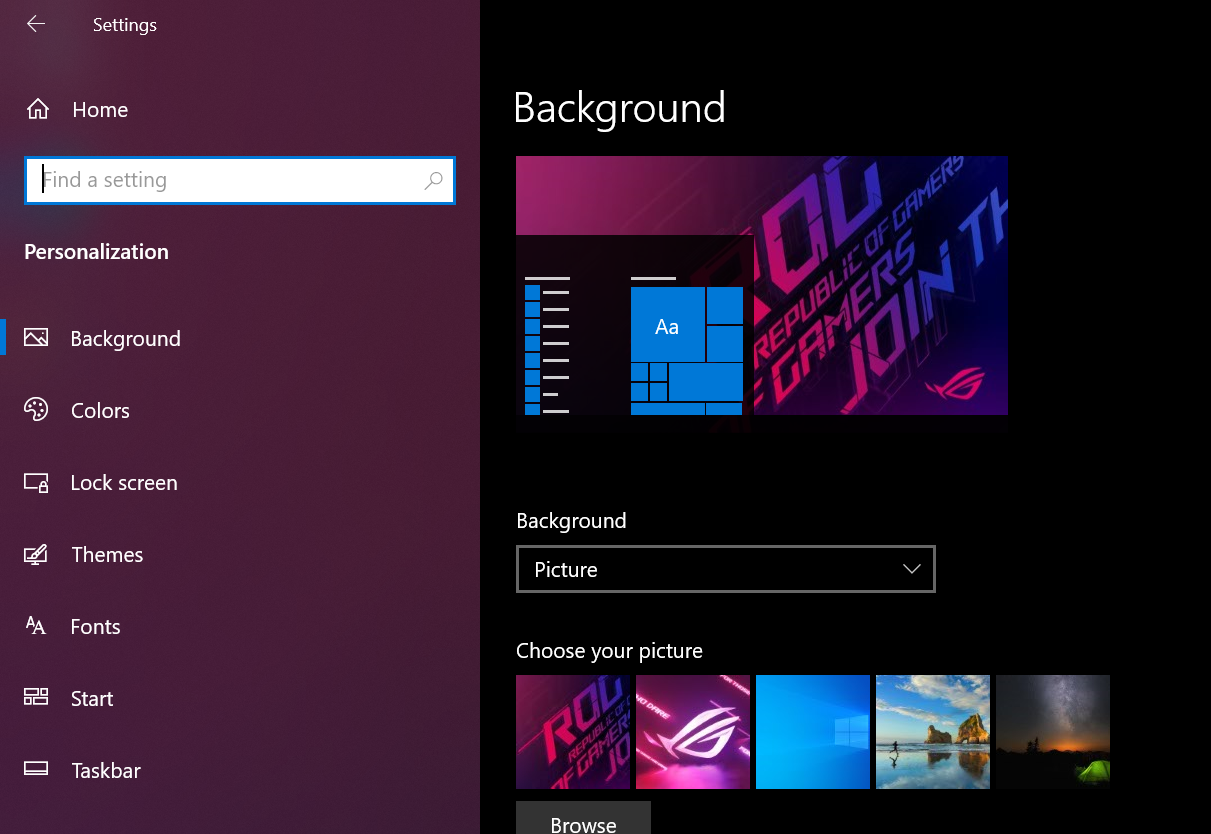Open the Fonts settings page
The height and width of the screenshot is (834, 1211).
[x=95, y=627]
